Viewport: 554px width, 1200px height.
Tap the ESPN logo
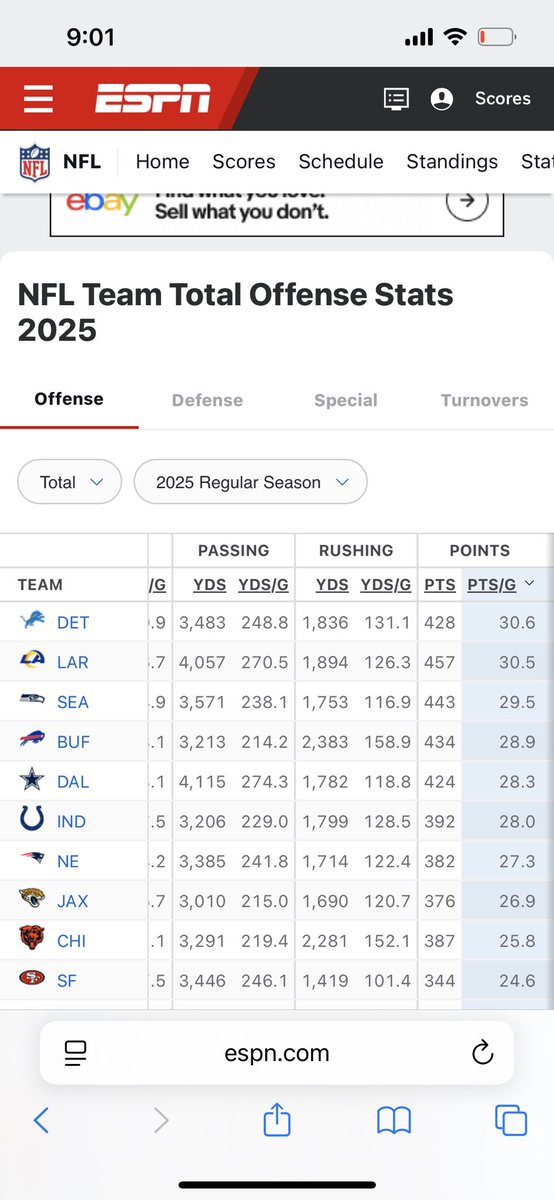point(153,98)
